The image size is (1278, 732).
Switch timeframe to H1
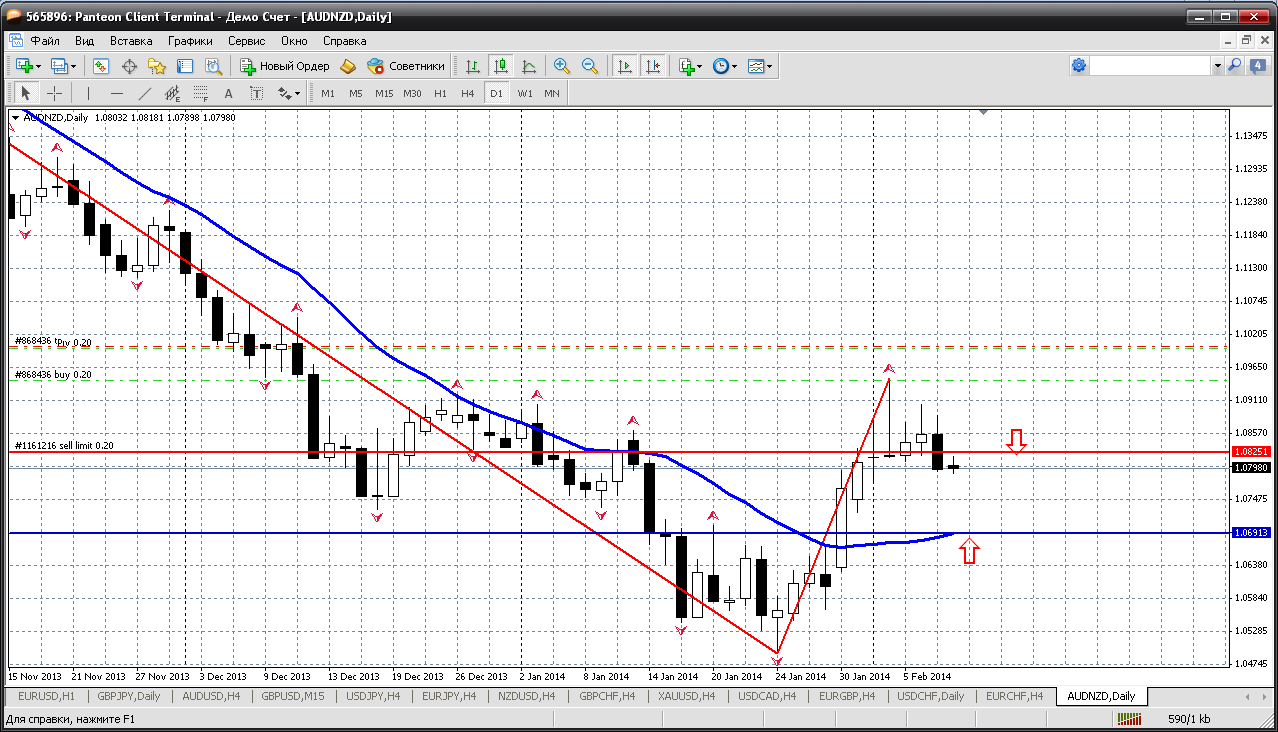[440, 93]
